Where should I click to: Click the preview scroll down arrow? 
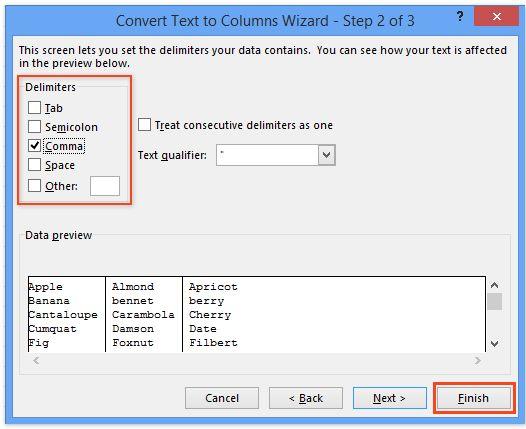[494, 343]
